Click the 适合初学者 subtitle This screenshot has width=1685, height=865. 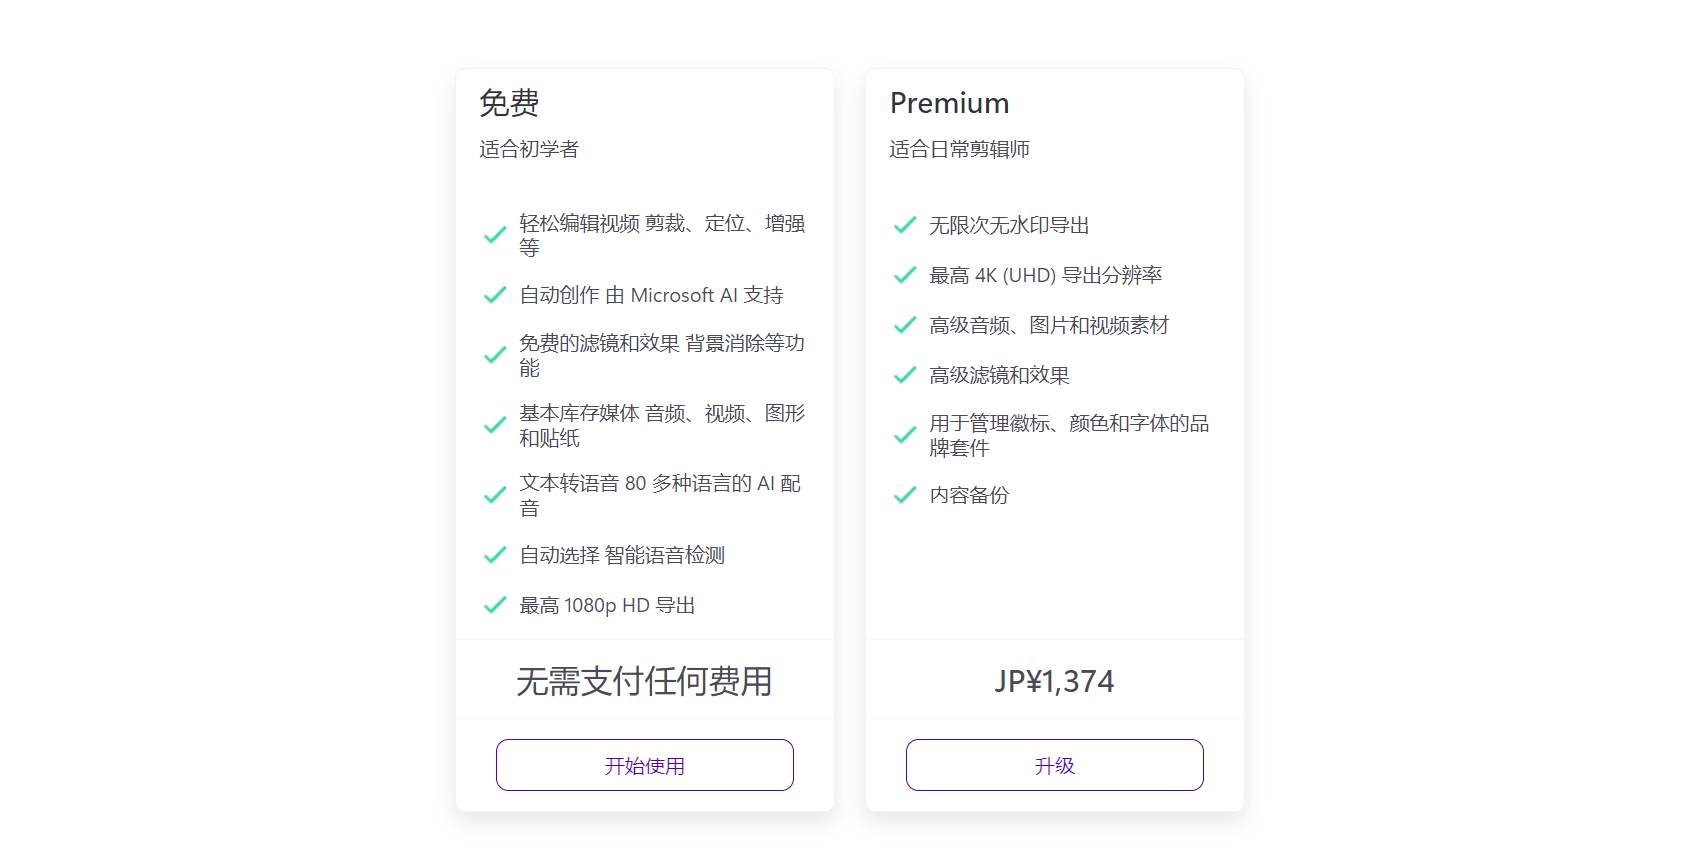tap(529, 149)
